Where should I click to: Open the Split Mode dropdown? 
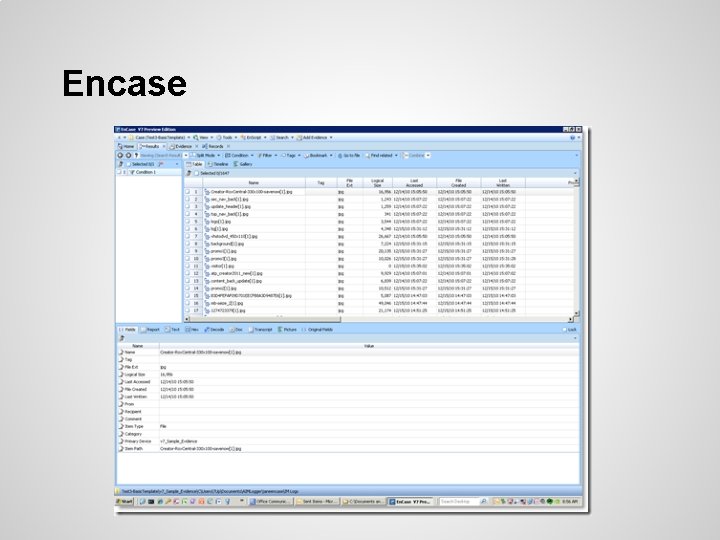pyautogui.click(x=205, y=156)
